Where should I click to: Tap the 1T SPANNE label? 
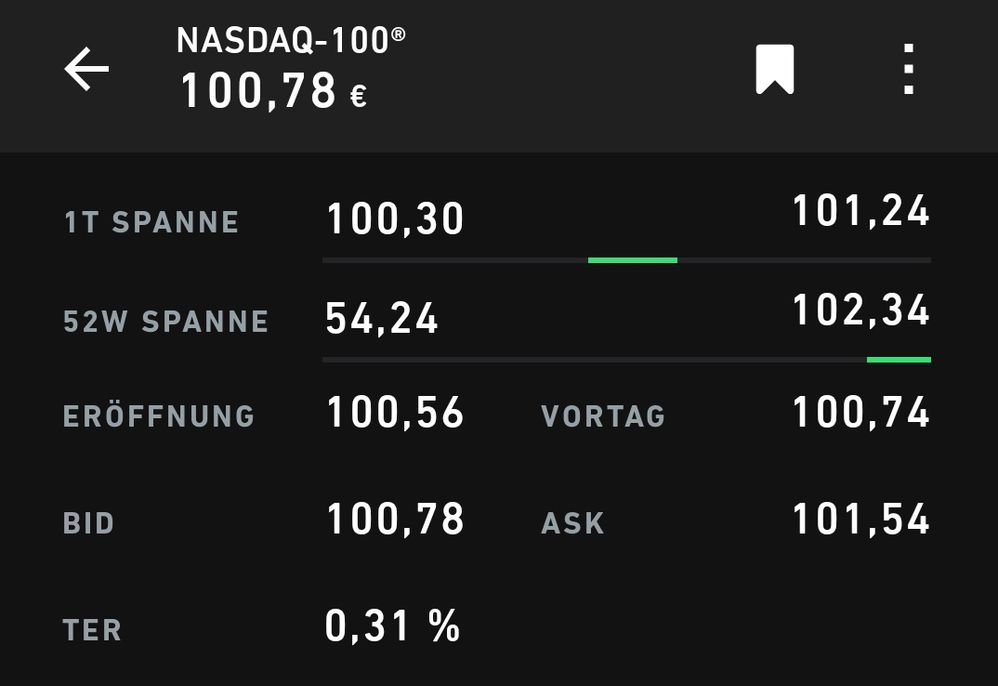coord(152,222)
